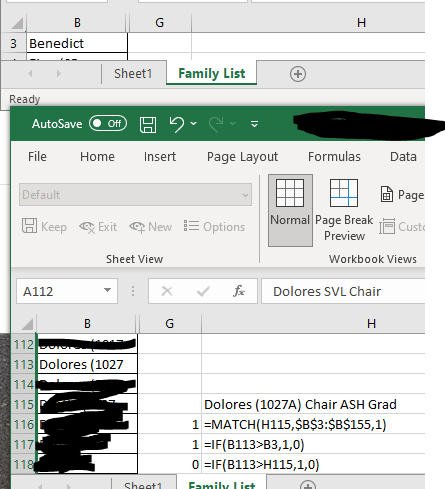Image resolution: width=445 pixels, height=489 pixels.
Task: Open the Page Layout ribbon tab
Action: pyautogui.click(x=242, y=156)
